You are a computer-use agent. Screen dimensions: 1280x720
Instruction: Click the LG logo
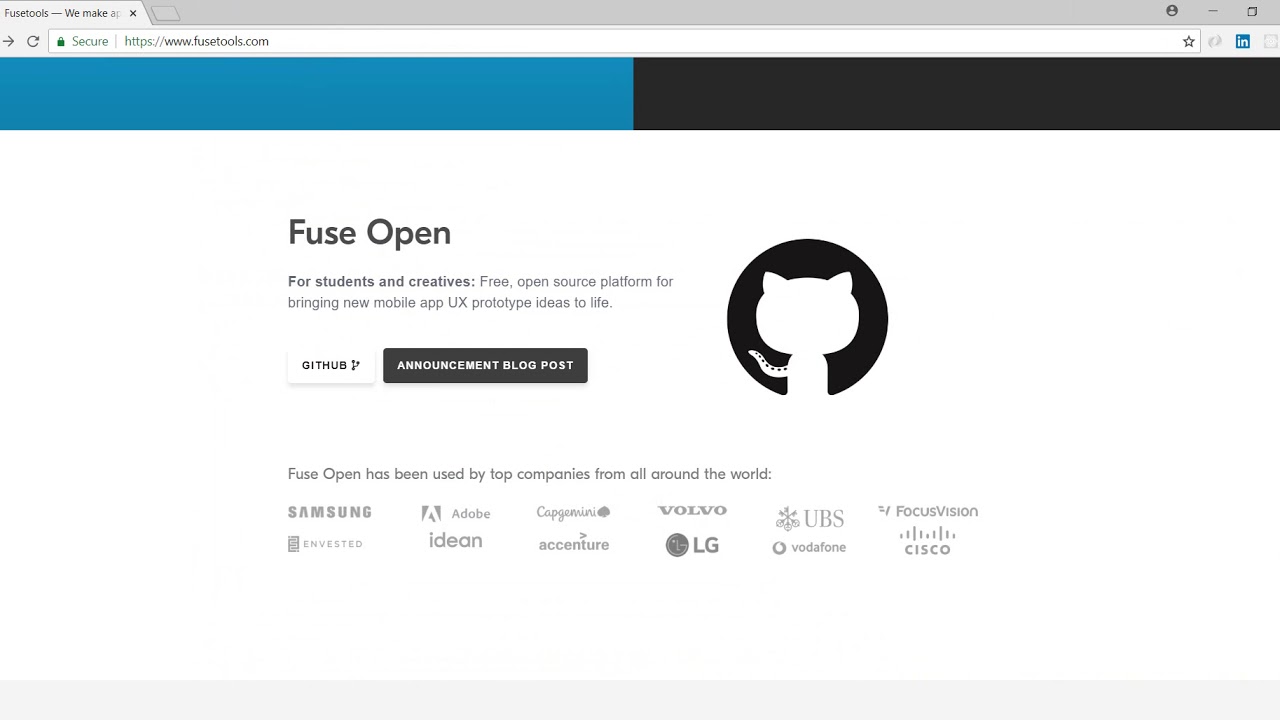pyautogui.click(x=692, y=545)
